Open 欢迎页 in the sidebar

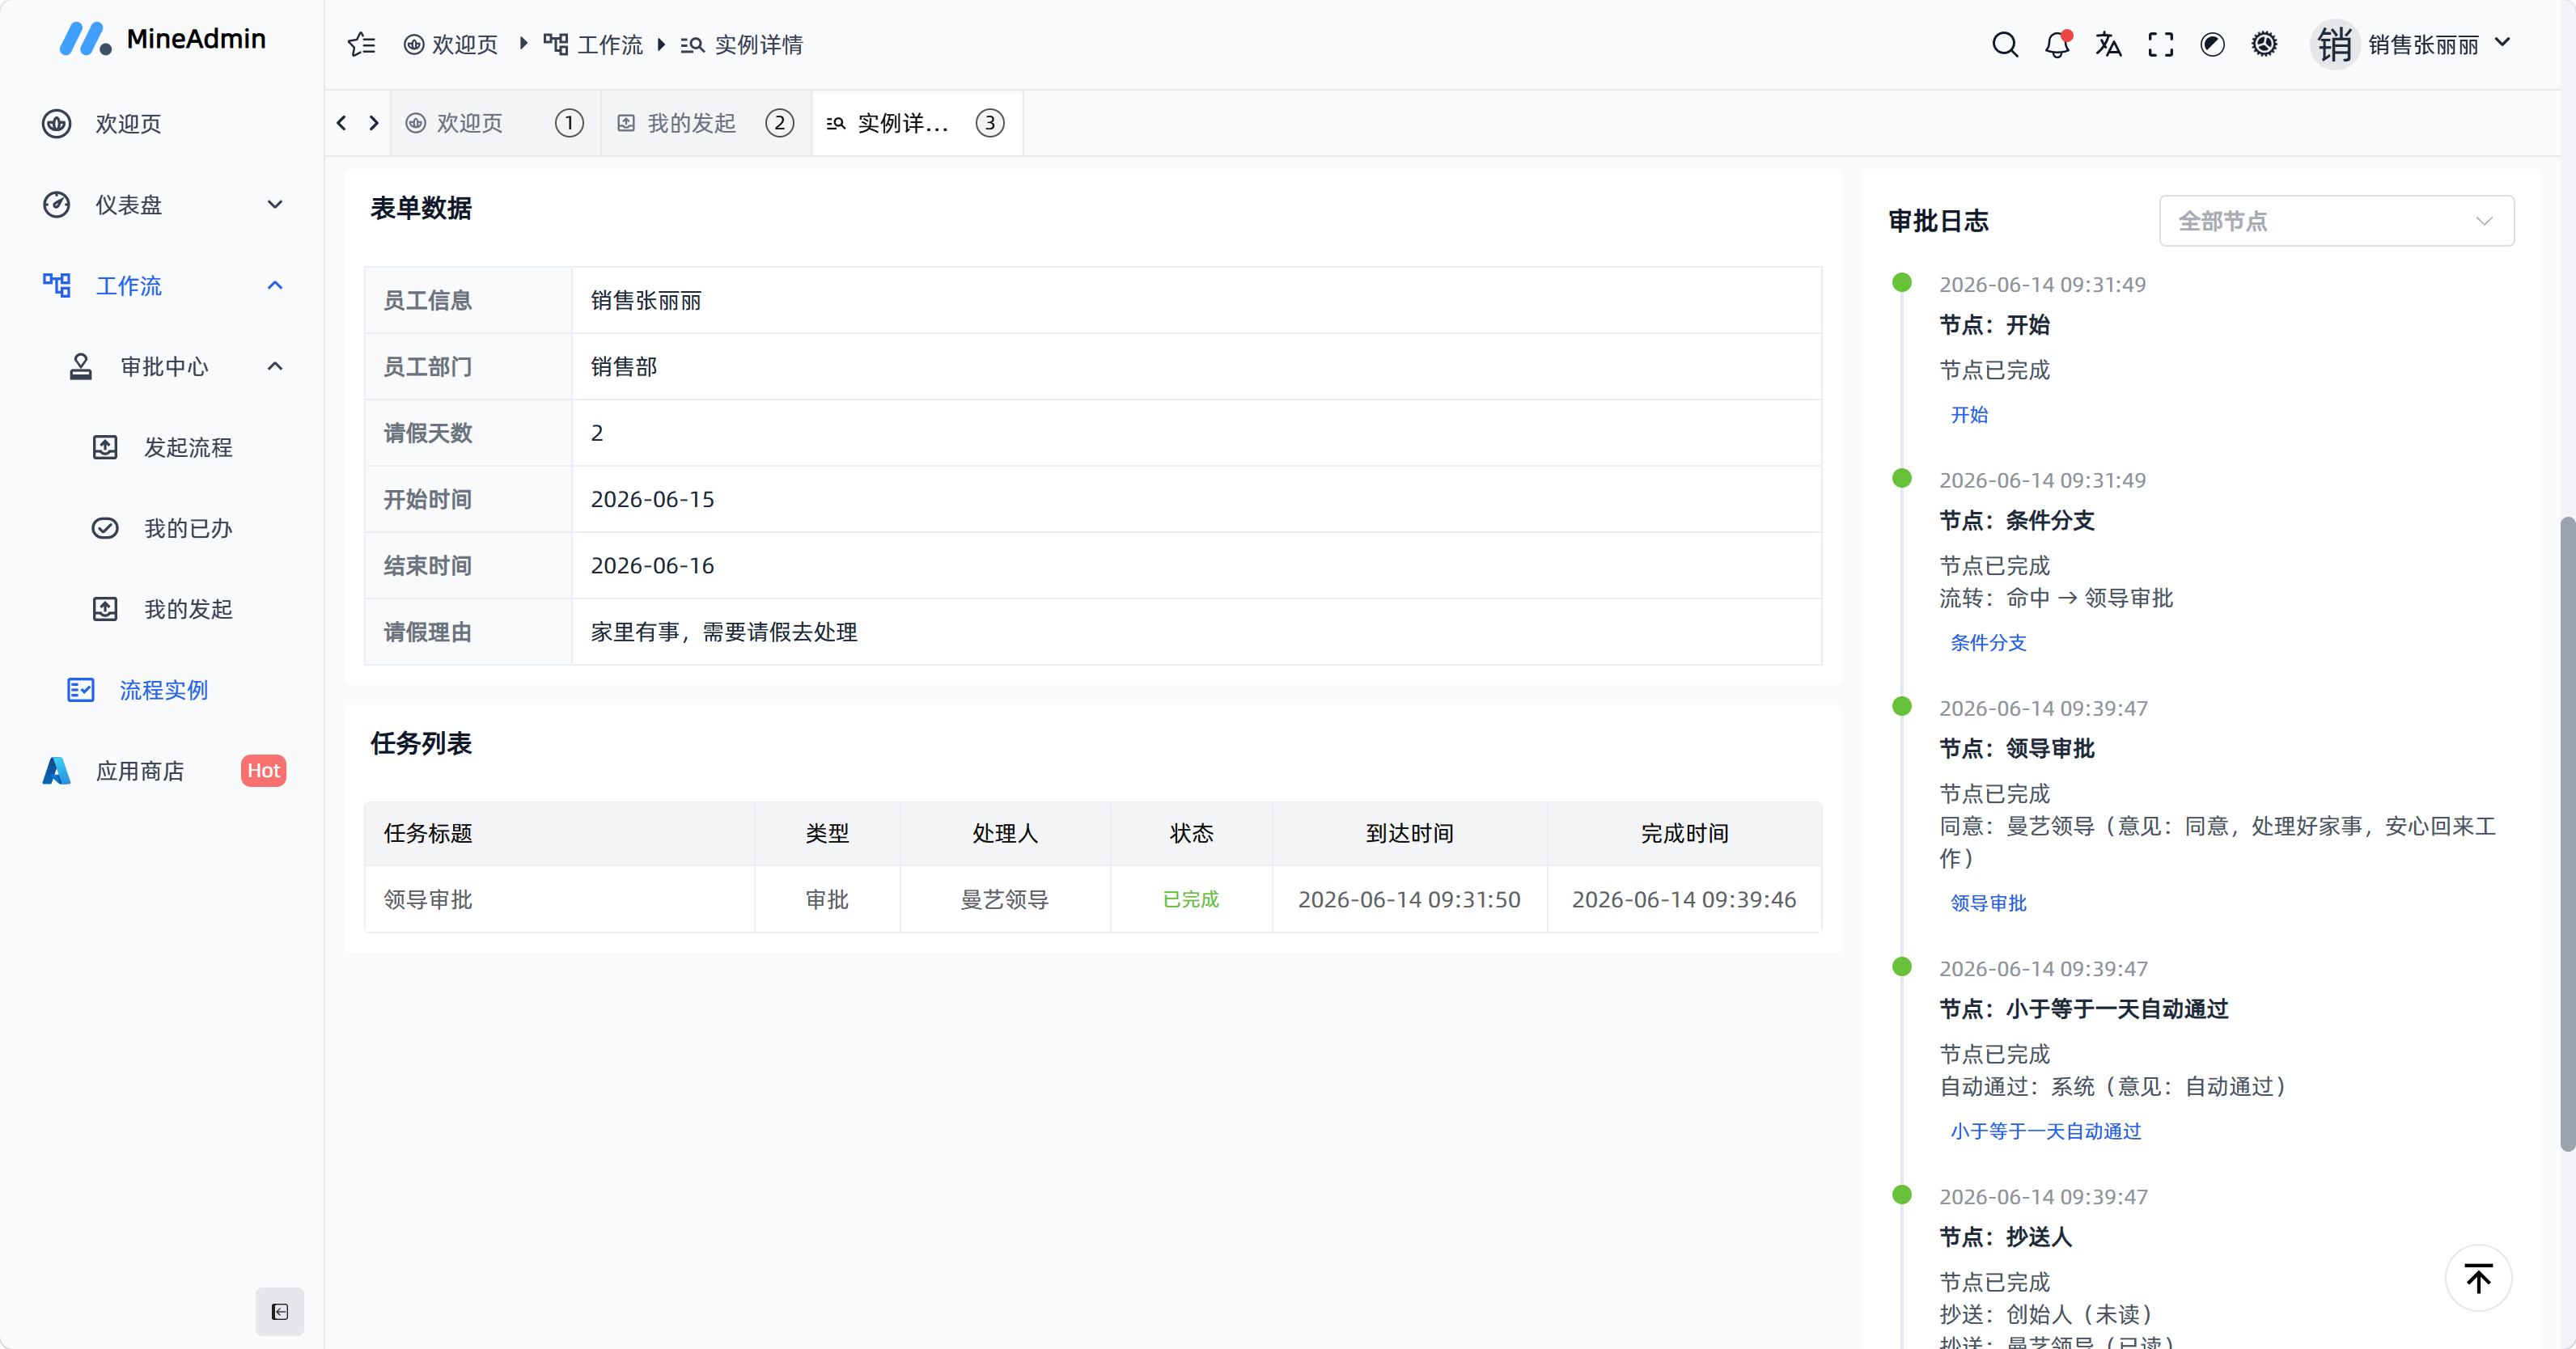point(162,124)
